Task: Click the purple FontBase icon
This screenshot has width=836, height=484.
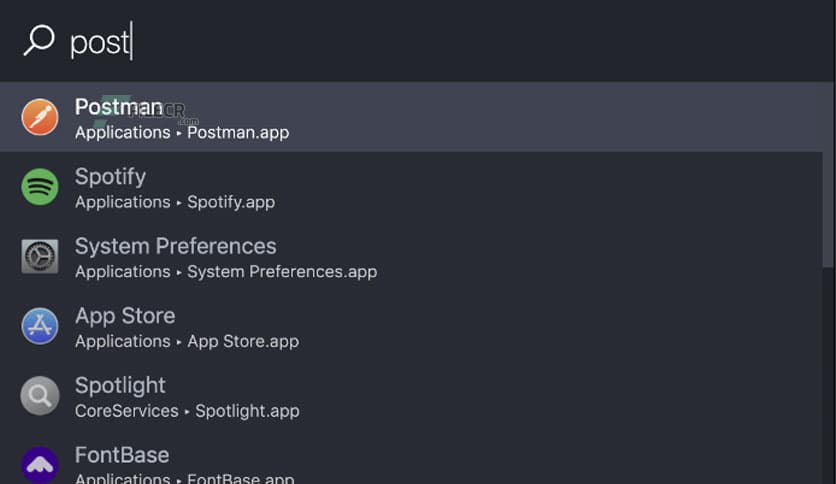Action: pyautogui.click(x=40, y=465)
